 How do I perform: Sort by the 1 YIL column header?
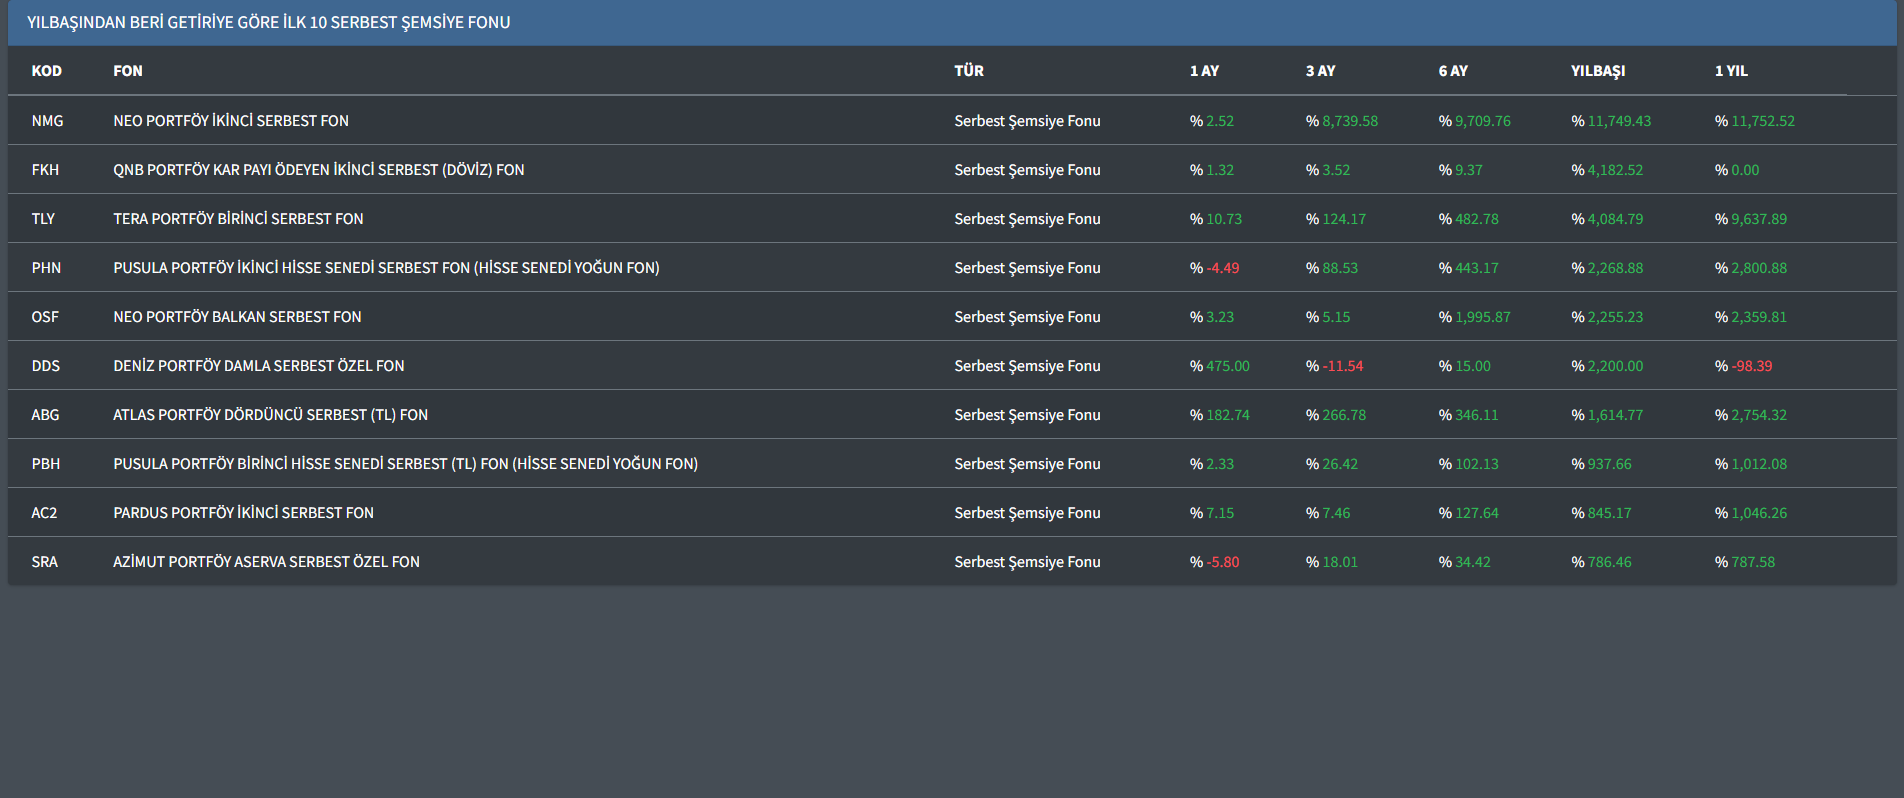coord(1731,71)
